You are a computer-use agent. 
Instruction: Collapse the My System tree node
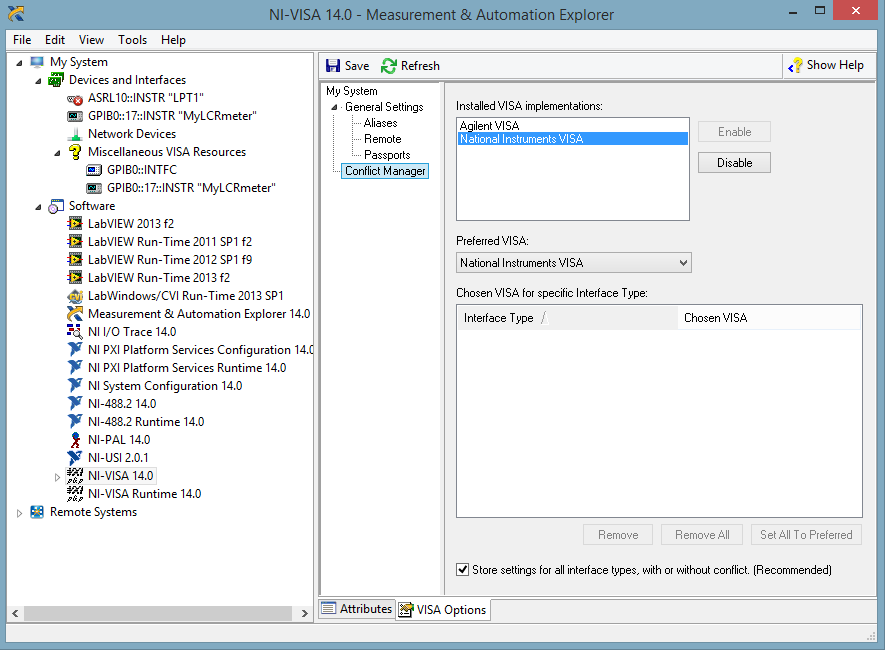[19, 63]
